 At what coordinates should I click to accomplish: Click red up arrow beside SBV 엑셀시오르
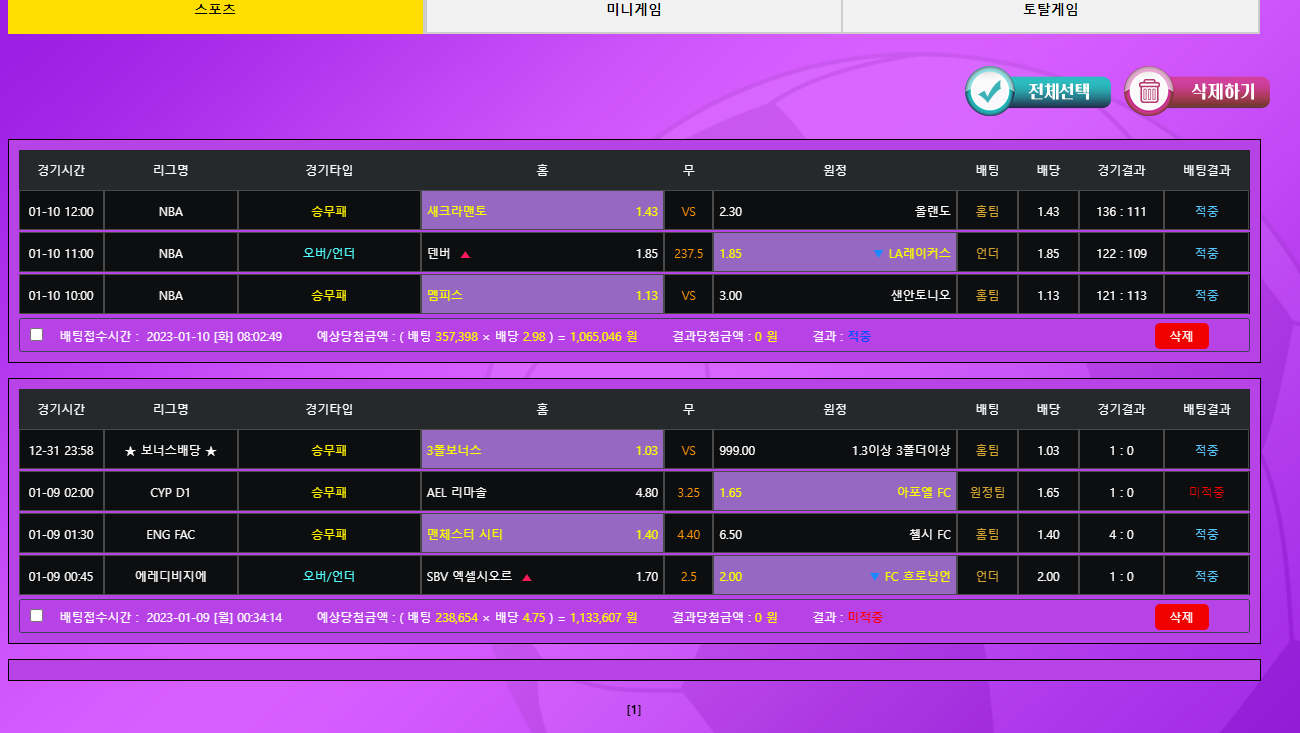pyautogui.click(x=526, y=577)
